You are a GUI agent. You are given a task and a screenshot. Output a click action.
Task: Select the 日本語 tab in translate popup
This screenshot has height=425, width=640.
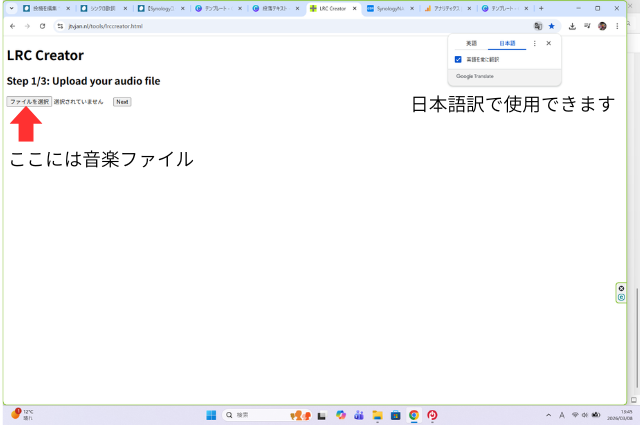[x=506, y=44]
